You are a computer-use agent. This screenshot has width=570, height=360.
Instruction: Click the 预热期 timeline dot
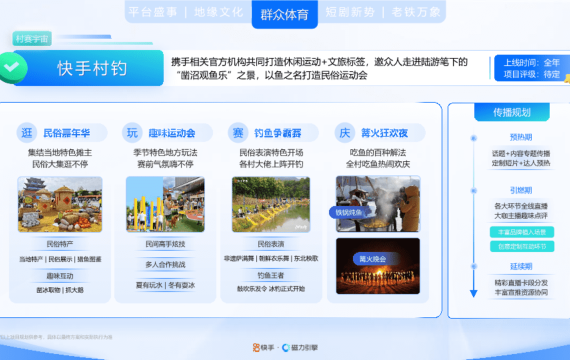[x=473, y=138]
